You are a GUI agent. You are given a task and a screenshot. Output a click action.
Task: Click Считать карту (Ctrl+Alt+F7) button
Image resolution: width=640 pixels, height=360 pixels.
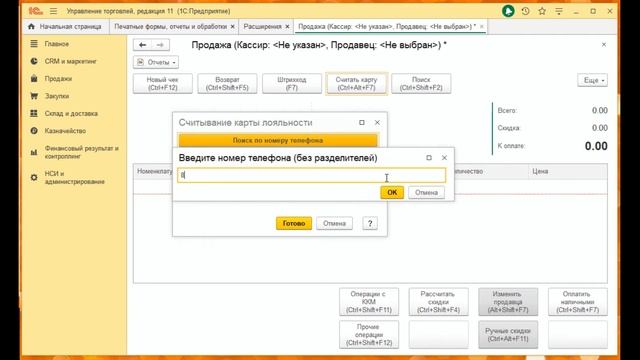pos(356,84)
